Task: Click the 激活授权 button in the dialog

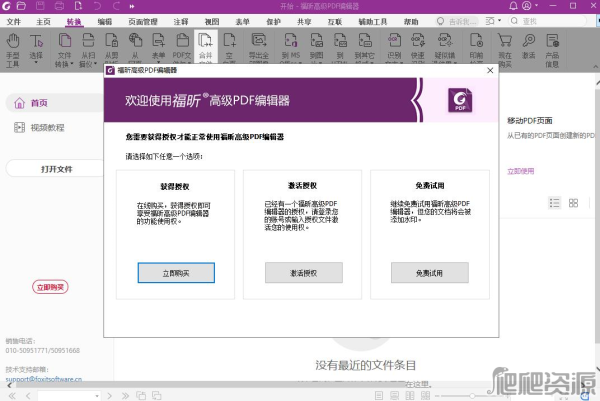Action: click(x=303, y=273)
